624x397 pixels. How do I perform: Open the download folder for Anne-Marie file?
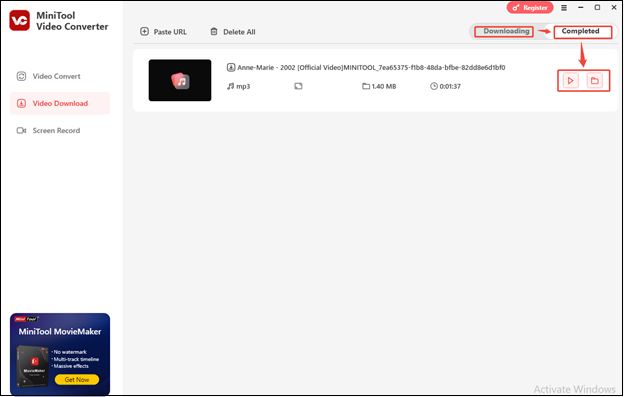595,81
